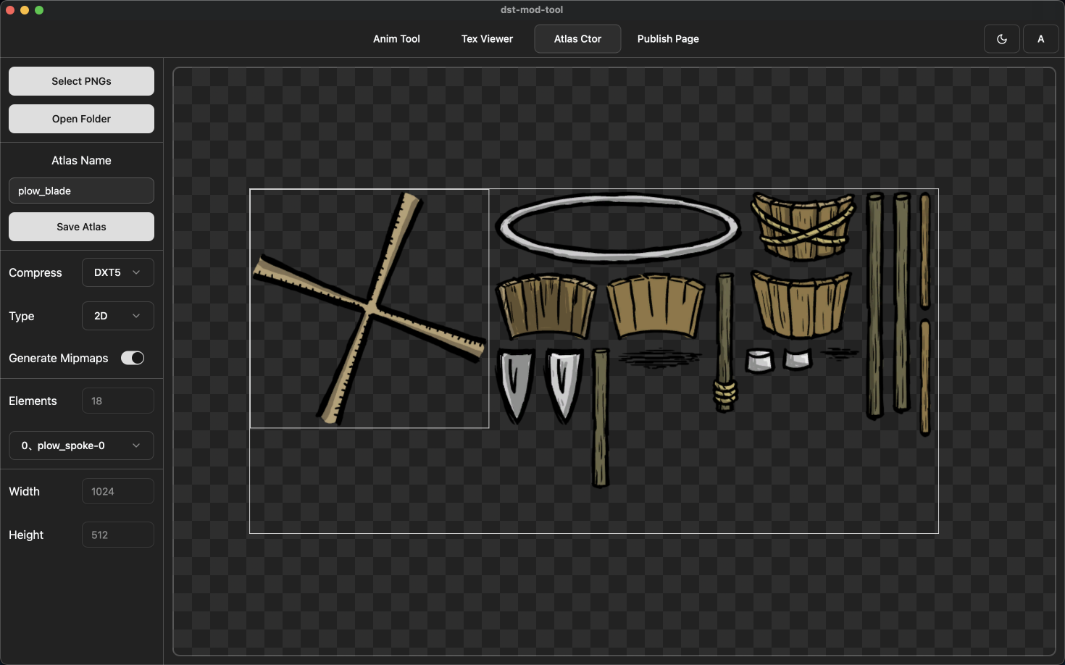This screenshot has height=665, width=1065.
Task: Click the Width value field
Action: [x=118, y=492]
